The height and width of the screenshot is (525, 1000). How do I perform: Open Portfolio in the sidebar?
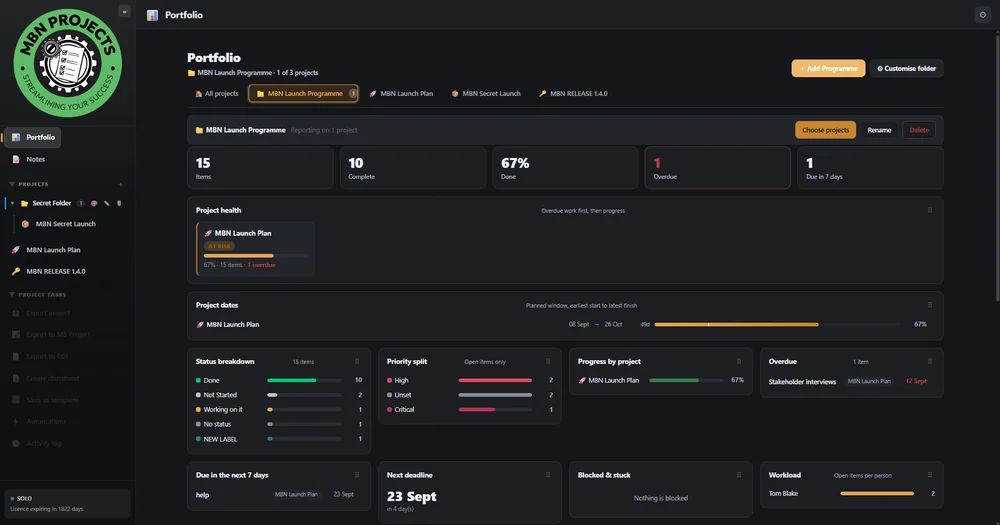point(33,137)
